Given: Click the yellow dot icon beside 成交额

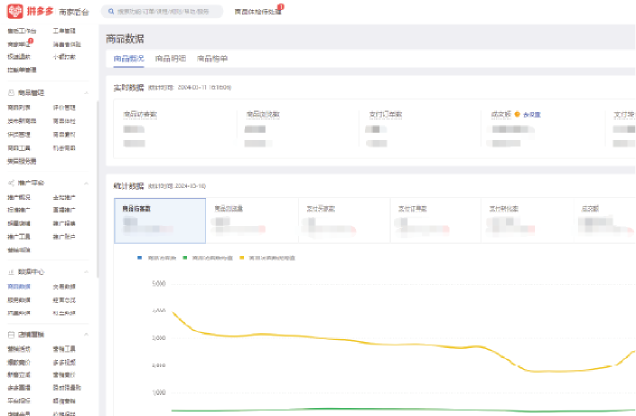Looking at the screenshot, I should pyautogui.click(x=517, y=114).
